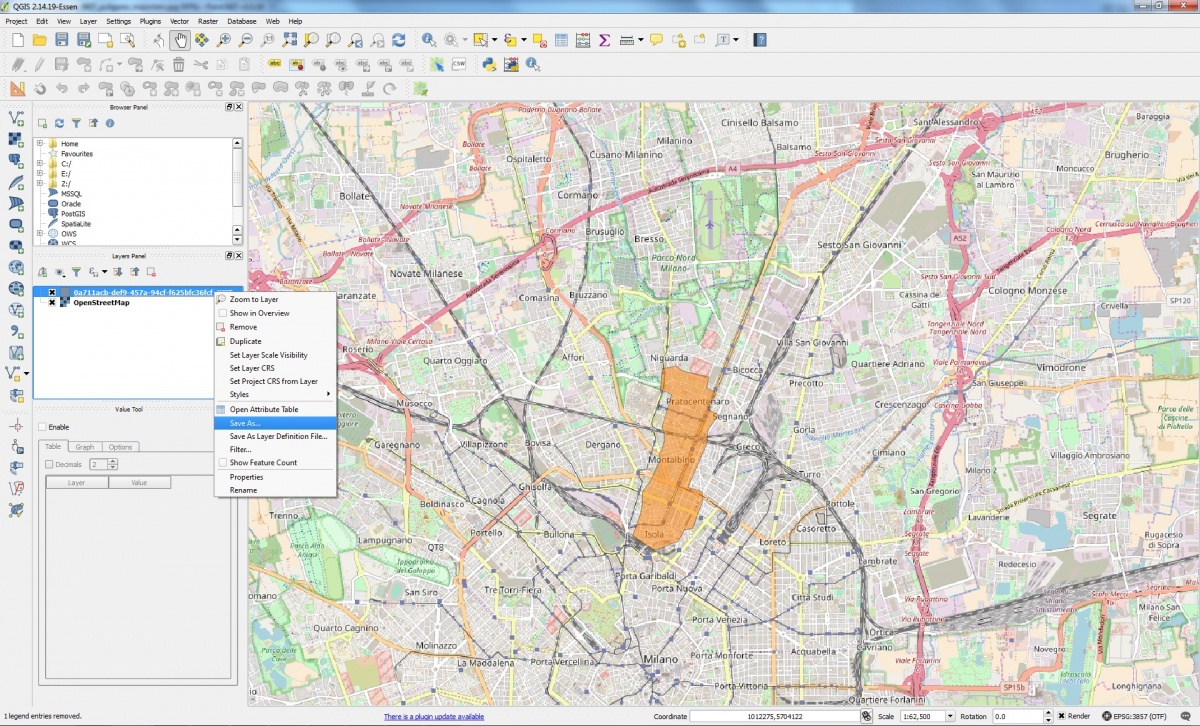Screen dimensions: 1200x726
Task: Click the Cut Features scissors icon
Action: pos(200,64)
